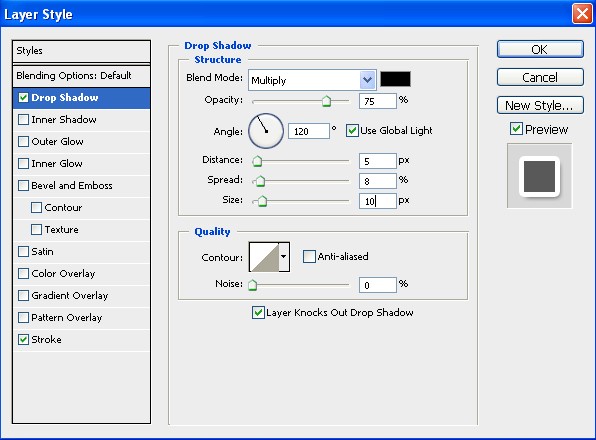Click the New Style... button
This screenshot has height=440, width=596.
(x=540, y=105)
